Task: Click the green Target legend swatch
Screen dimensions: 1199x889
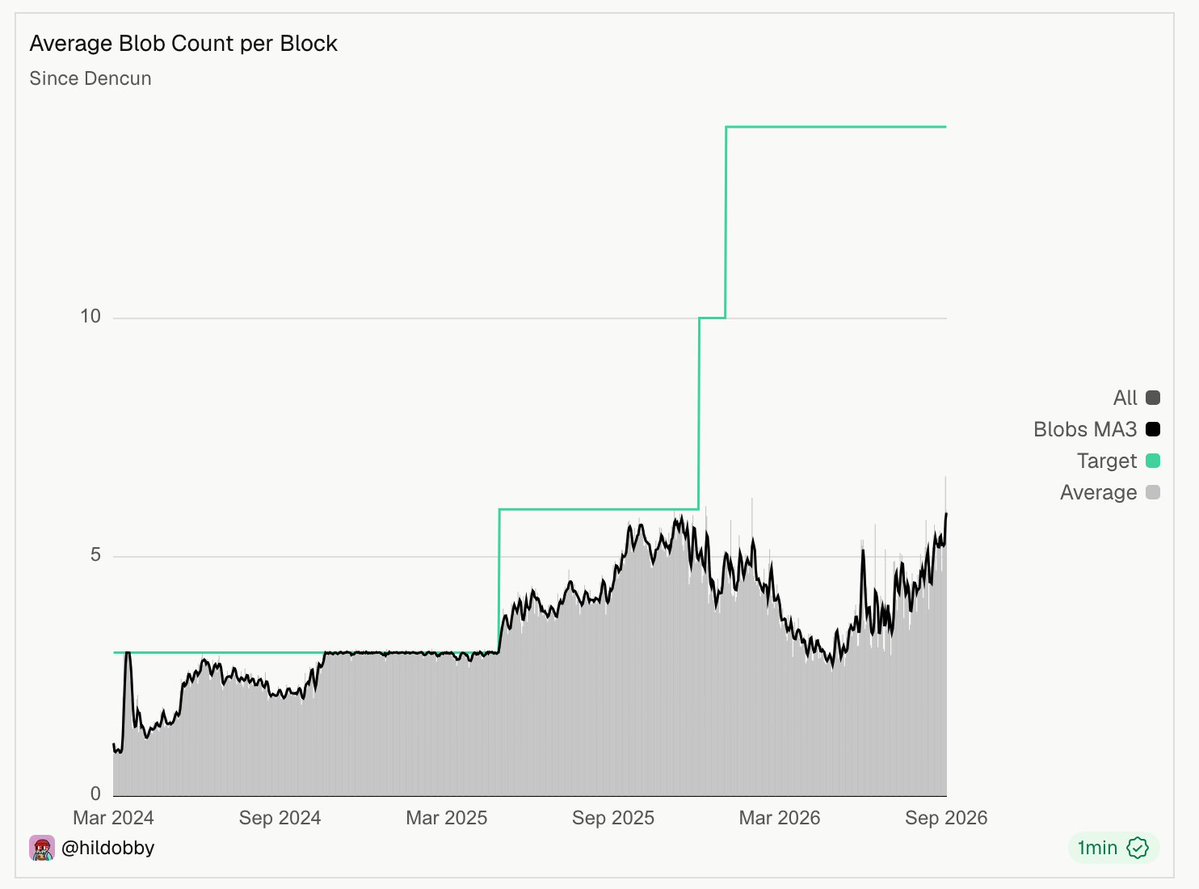Action: (1153, 461)
